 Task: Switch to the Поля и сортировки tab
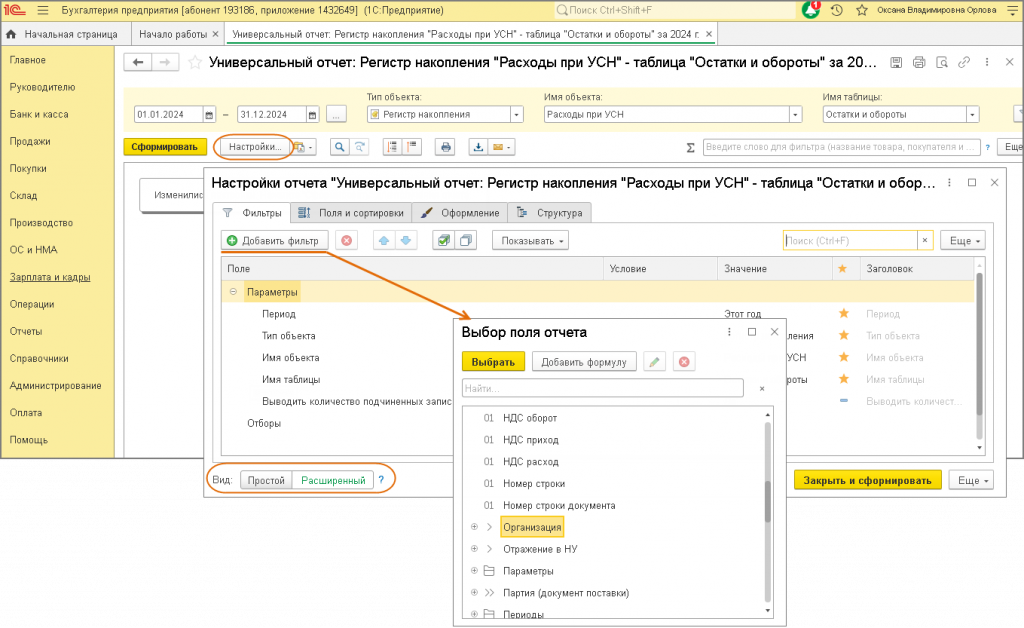351,213
